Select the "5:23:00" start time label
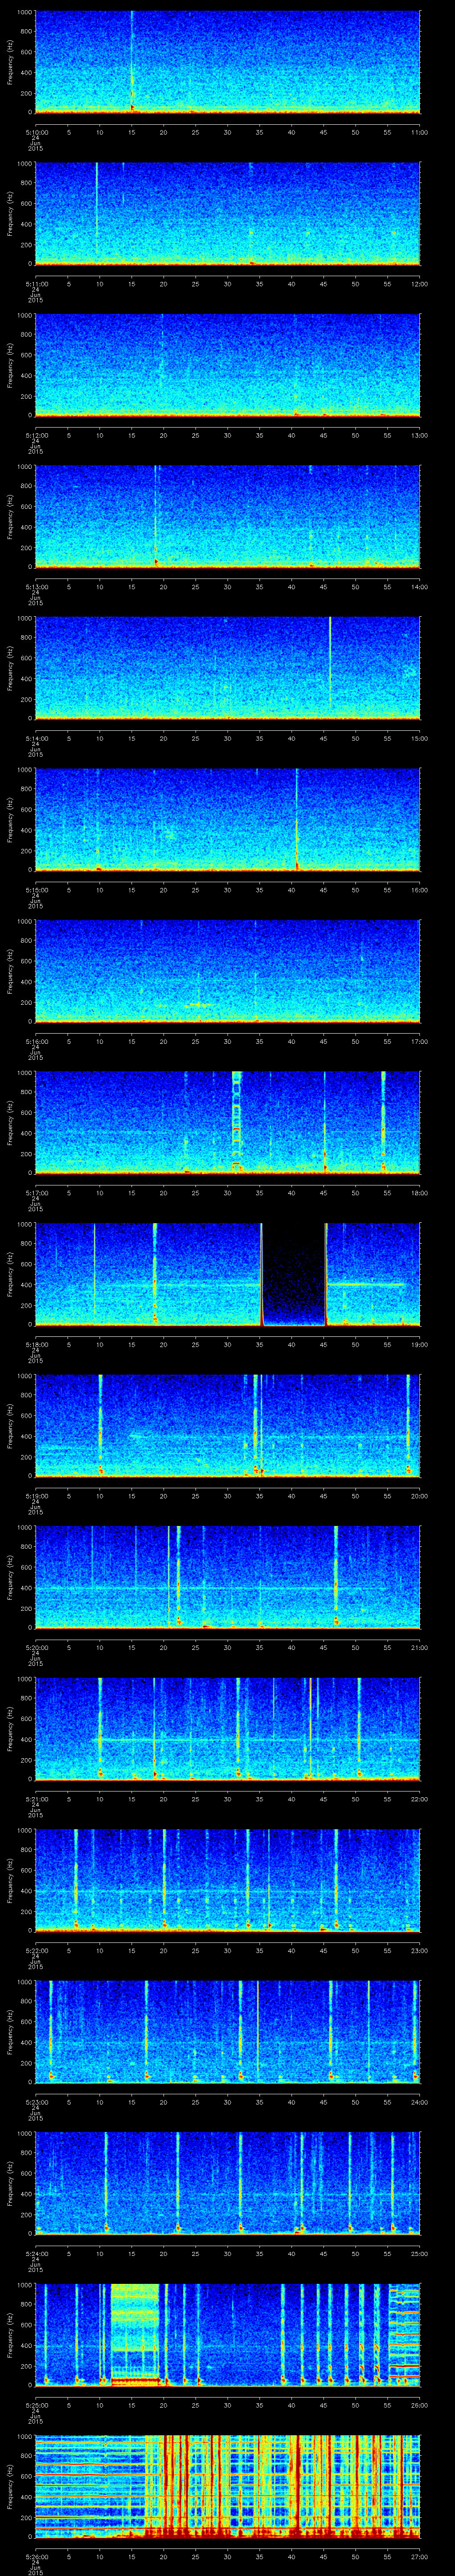This screenshot has width=455, height=2576. 36,2101
